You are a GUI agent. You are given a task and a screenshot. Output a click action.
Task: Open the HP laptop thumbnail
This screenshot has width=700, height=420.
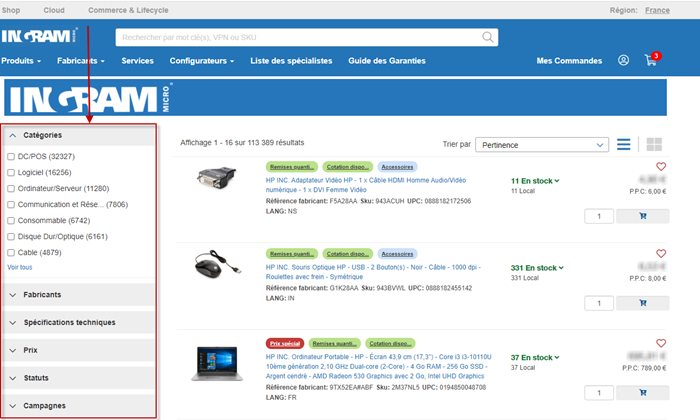(x=217, y=364)
